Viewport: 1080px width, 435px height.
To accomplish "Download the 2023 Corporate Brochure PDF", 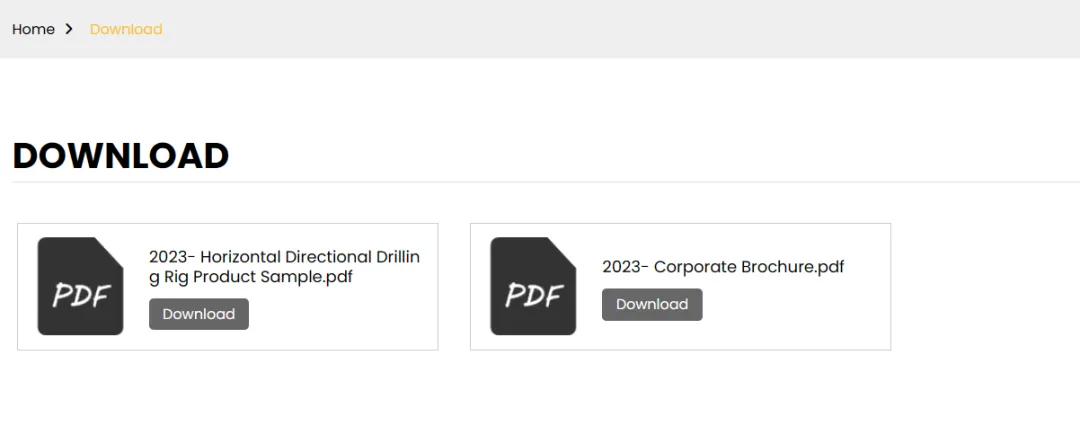I will pyautogui.click(x=652, y=304).
